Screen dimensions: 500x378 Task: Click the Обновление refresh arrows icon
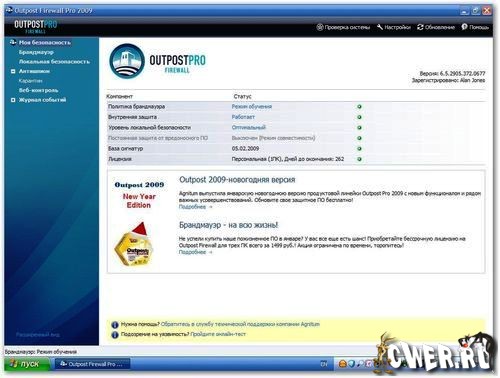point(420,27)
